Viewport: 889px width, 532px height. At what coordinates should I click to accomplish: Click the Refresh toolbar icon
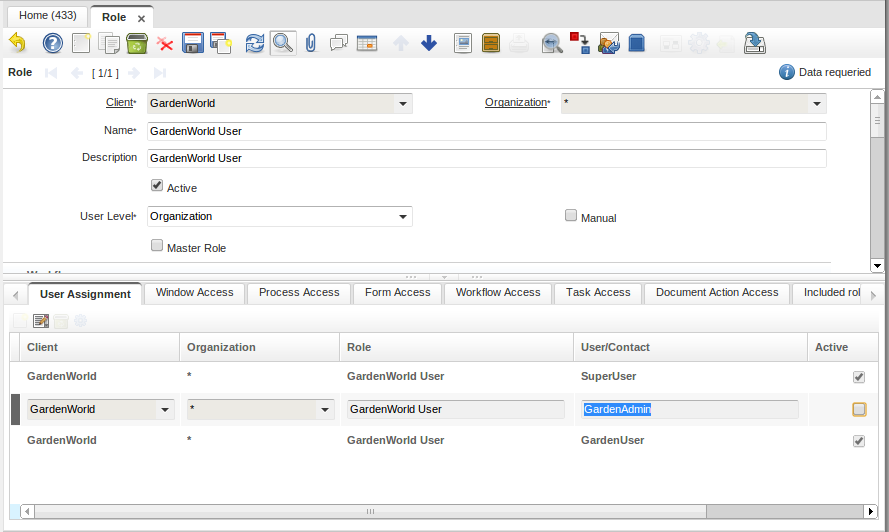(255, 43)
